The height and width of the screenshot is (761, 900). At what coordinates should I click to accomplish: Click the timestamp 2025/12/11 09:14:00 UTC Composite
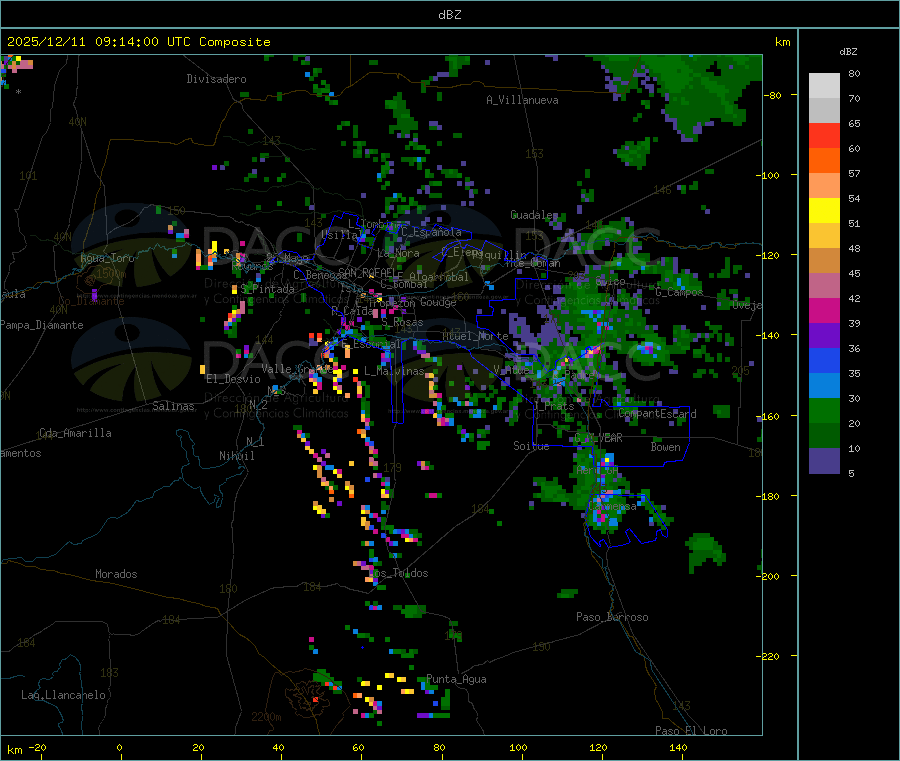coord(138,42)
